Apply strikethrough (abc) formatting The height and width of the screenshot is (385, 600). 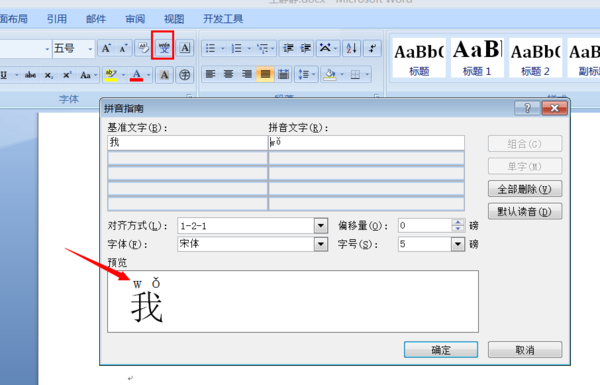pos(30,75)
